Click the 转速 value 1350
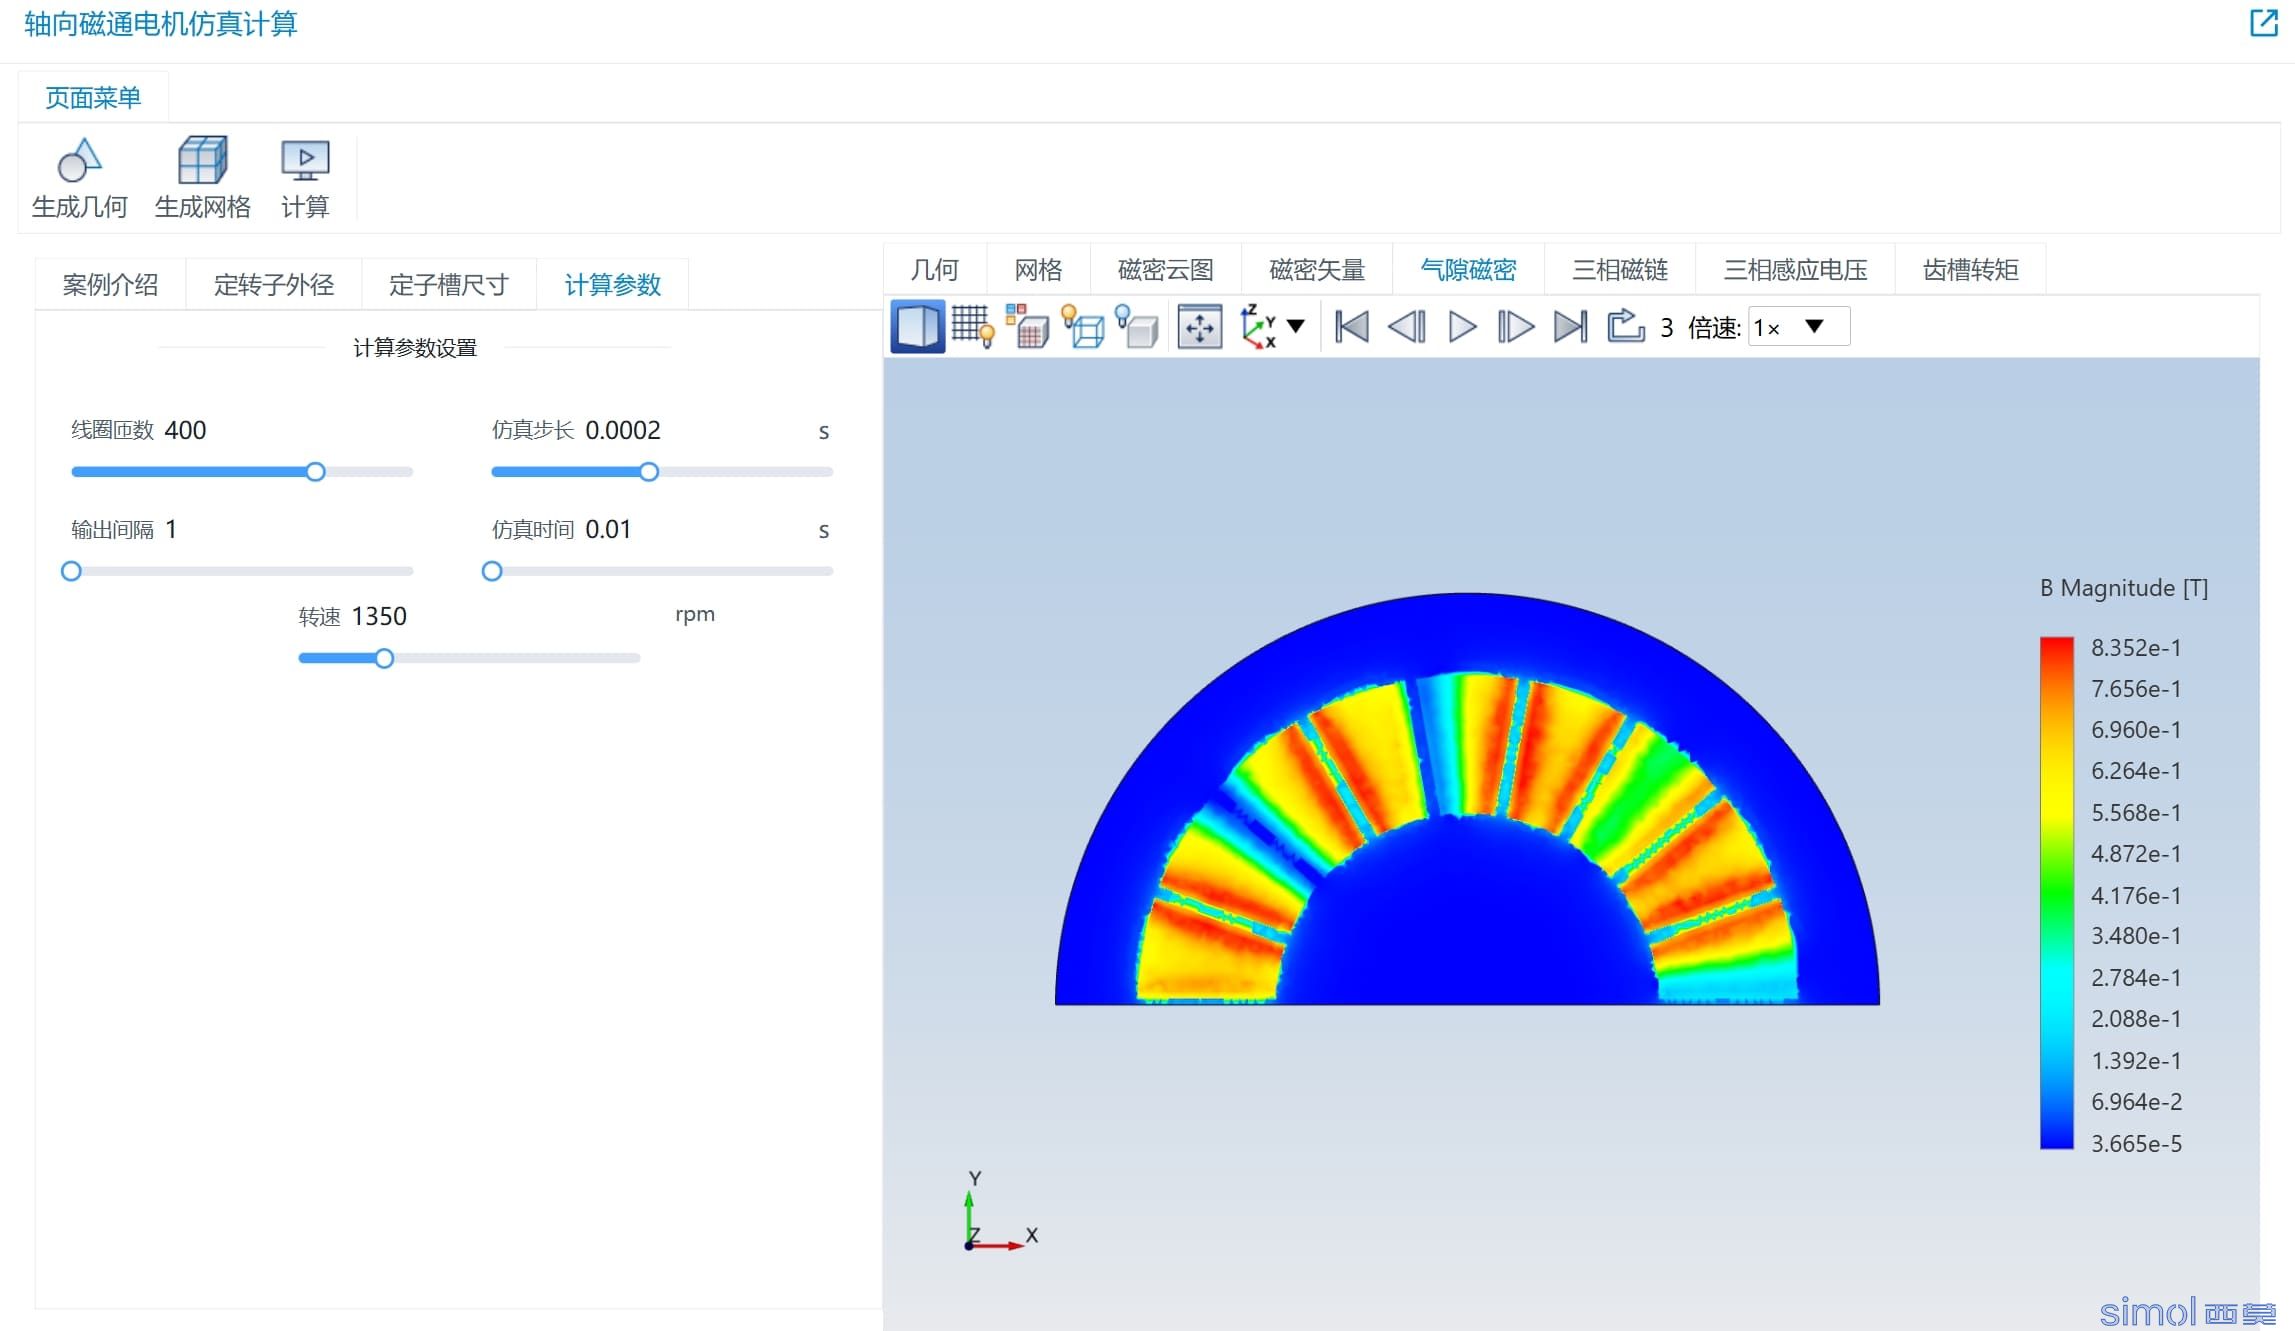2295x1331 pixels. point(379,616)
